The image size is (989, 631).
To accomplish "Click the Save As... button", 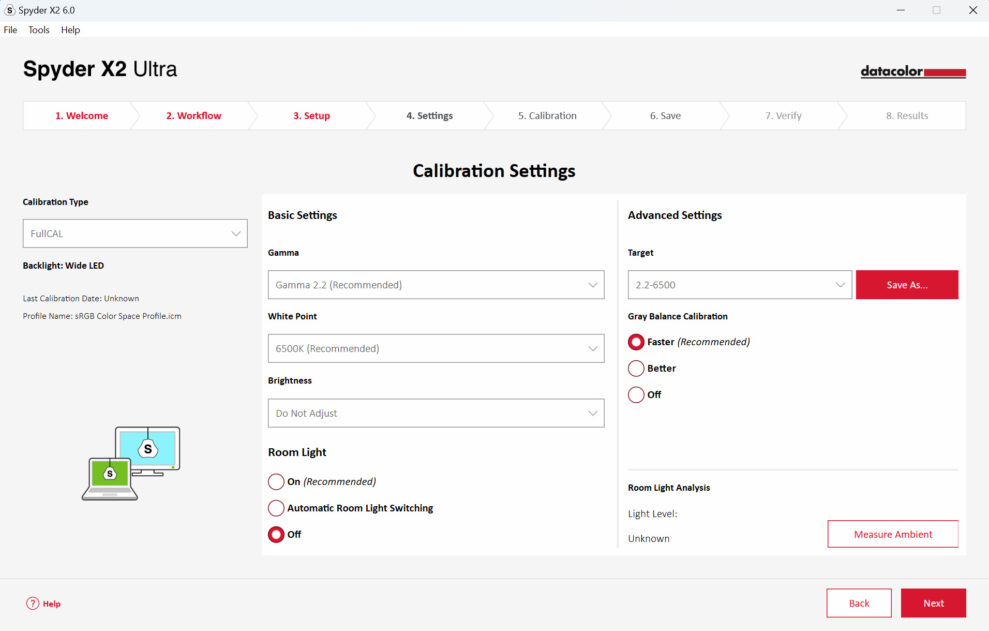I will pyautogui.click(x=906, y=285).
